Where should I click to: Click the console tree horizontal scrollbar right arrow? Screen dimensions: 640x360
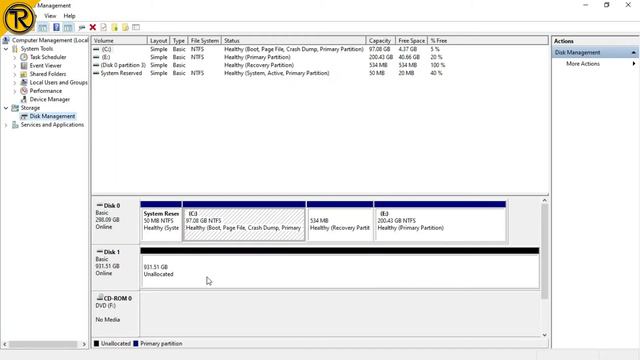click(84, 344)
